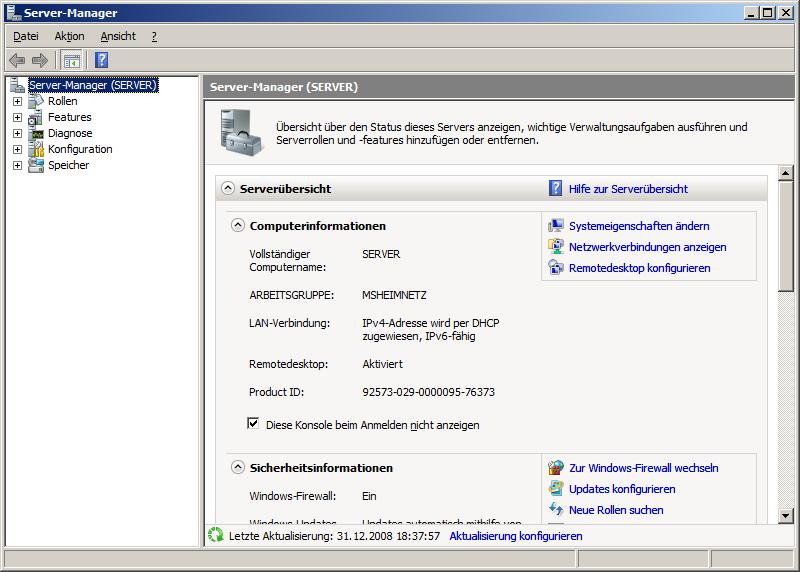The image size is (800, 572).
Task: Click the 'IPv4-Adresse wird per DHCP' value
Action: pyautogui.click(x=431, y=323)
